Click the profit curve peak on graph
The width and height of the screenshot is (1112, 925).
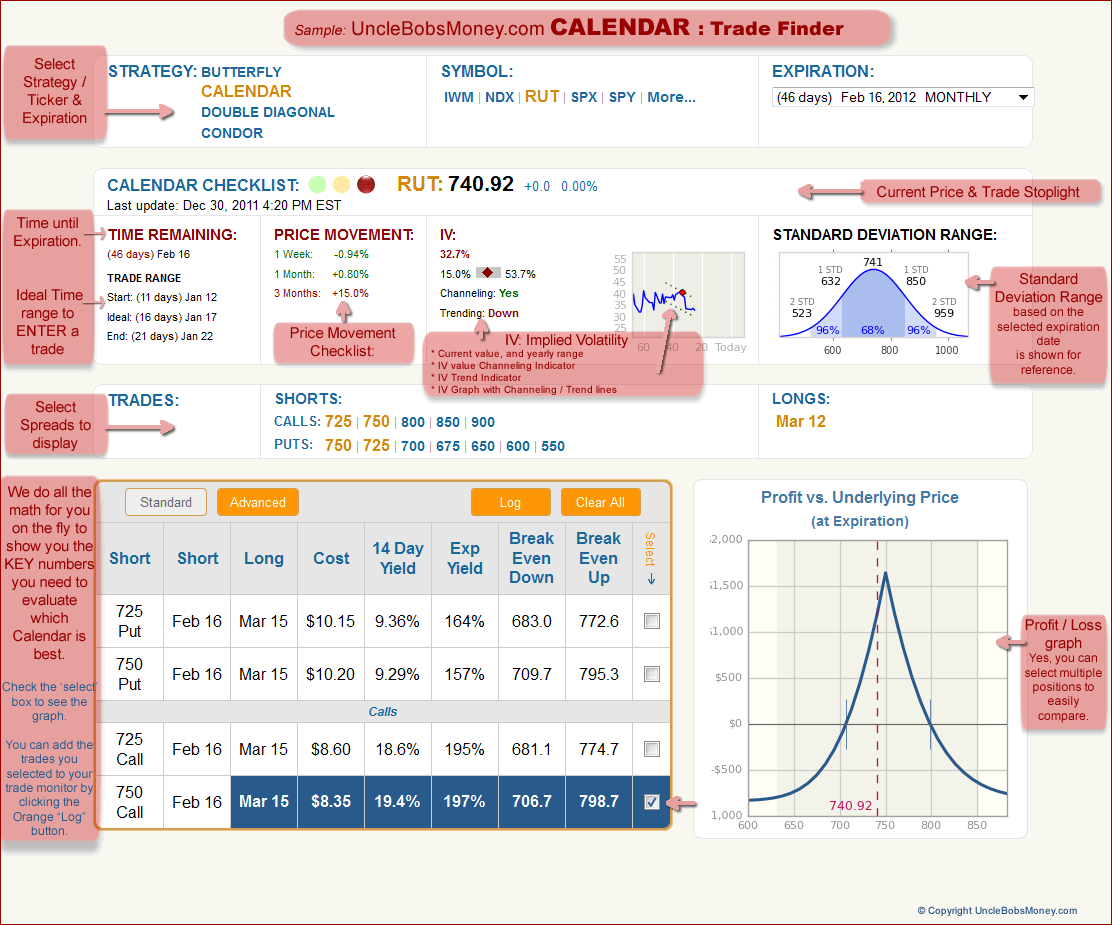(885, 573)
